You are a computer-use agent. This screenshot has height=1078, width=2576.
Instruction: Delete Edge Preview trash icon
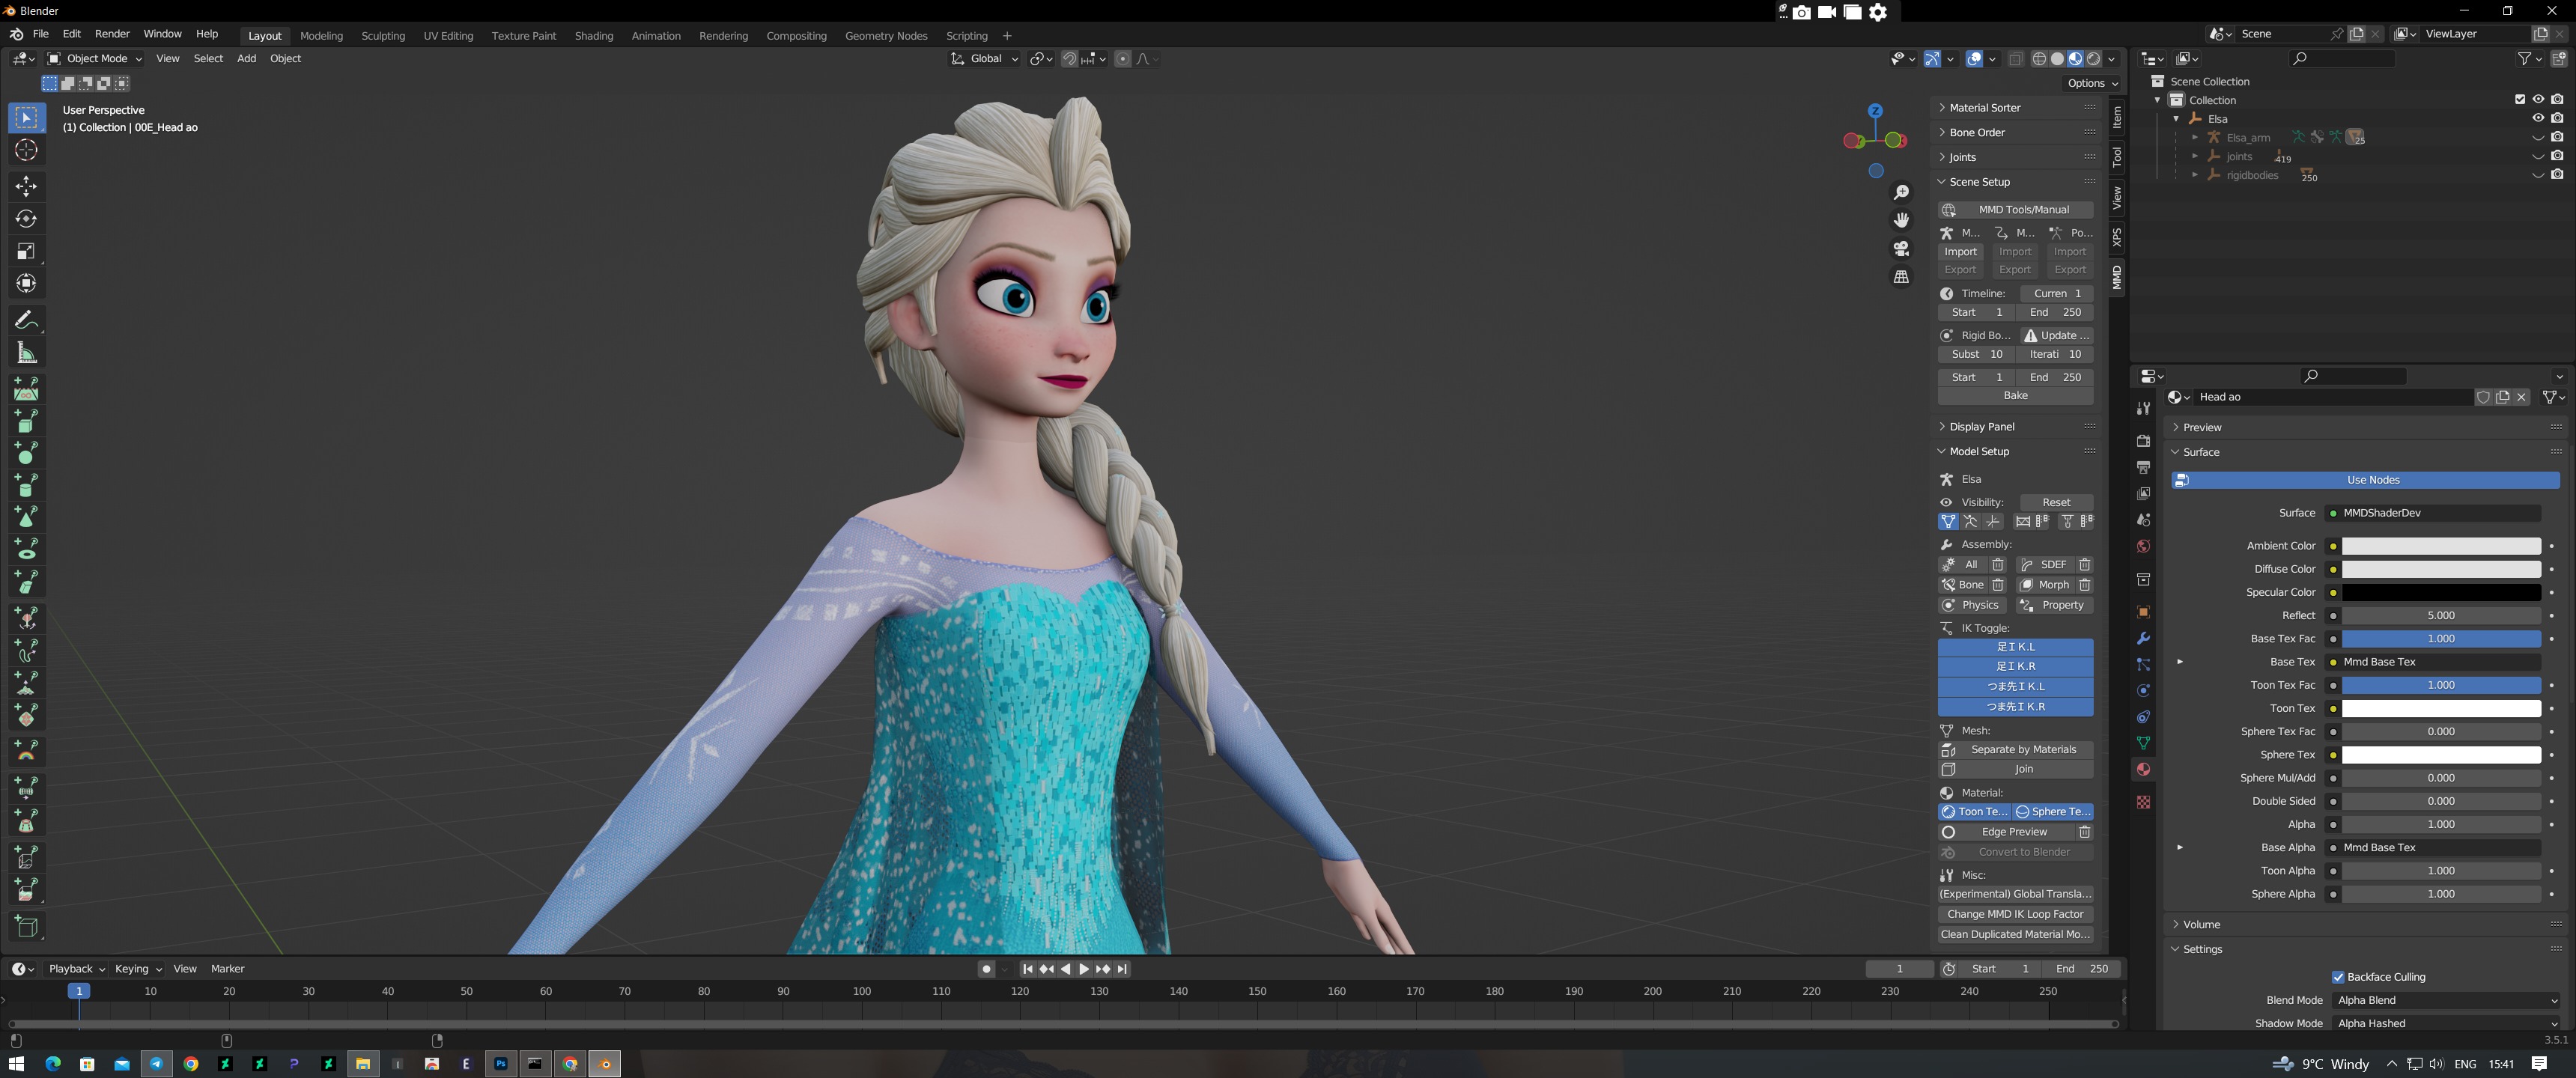click(2085, 832)
